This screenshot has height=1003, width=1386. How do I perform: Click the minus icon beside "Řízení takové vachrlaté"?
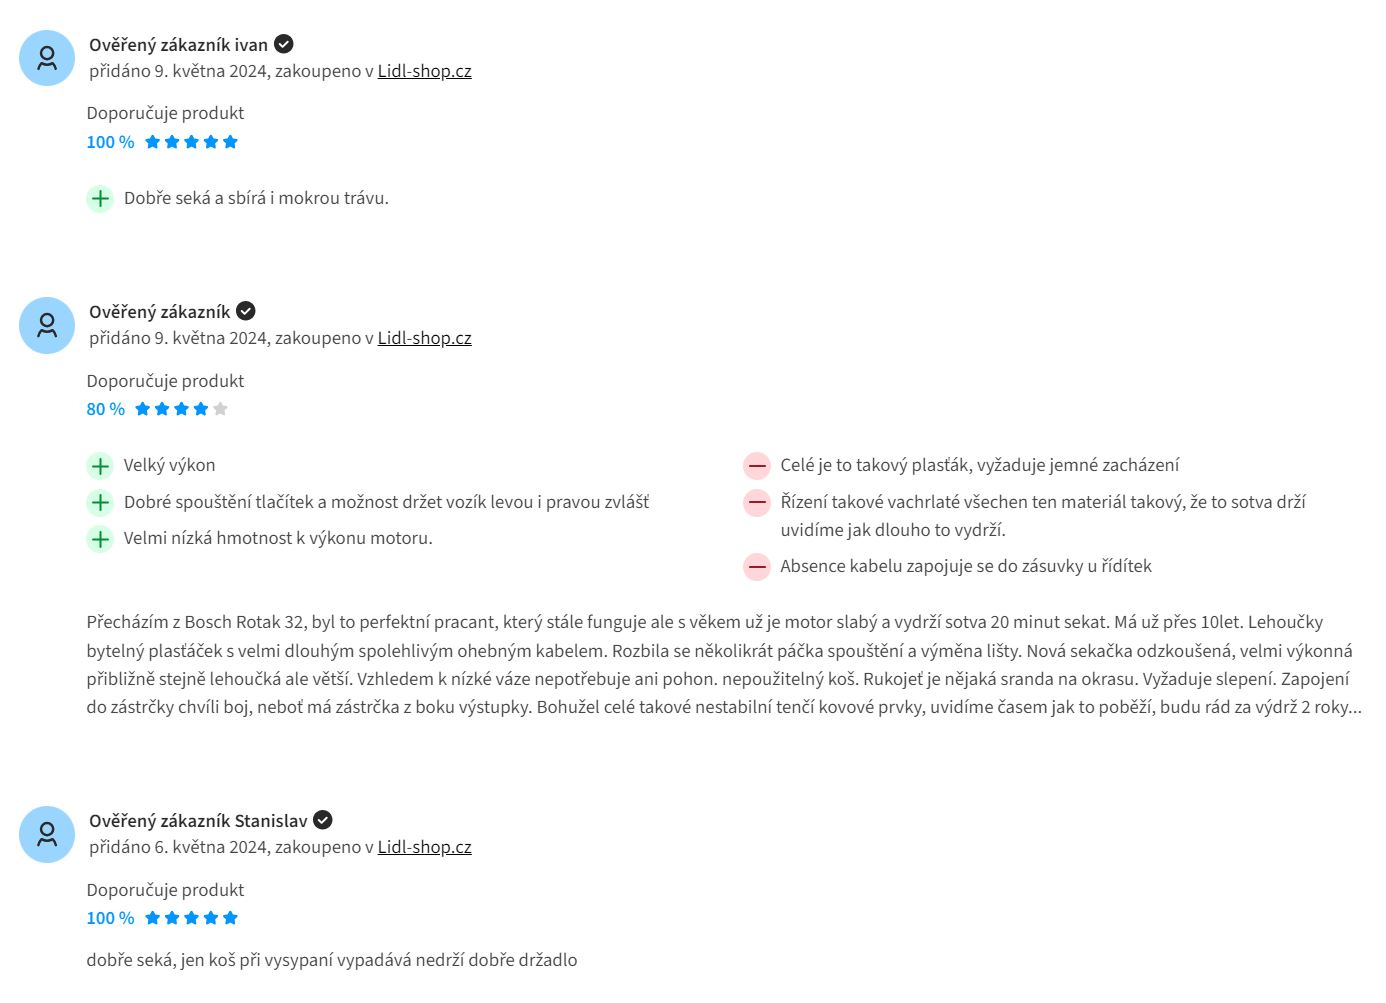(x=757, y=502)
